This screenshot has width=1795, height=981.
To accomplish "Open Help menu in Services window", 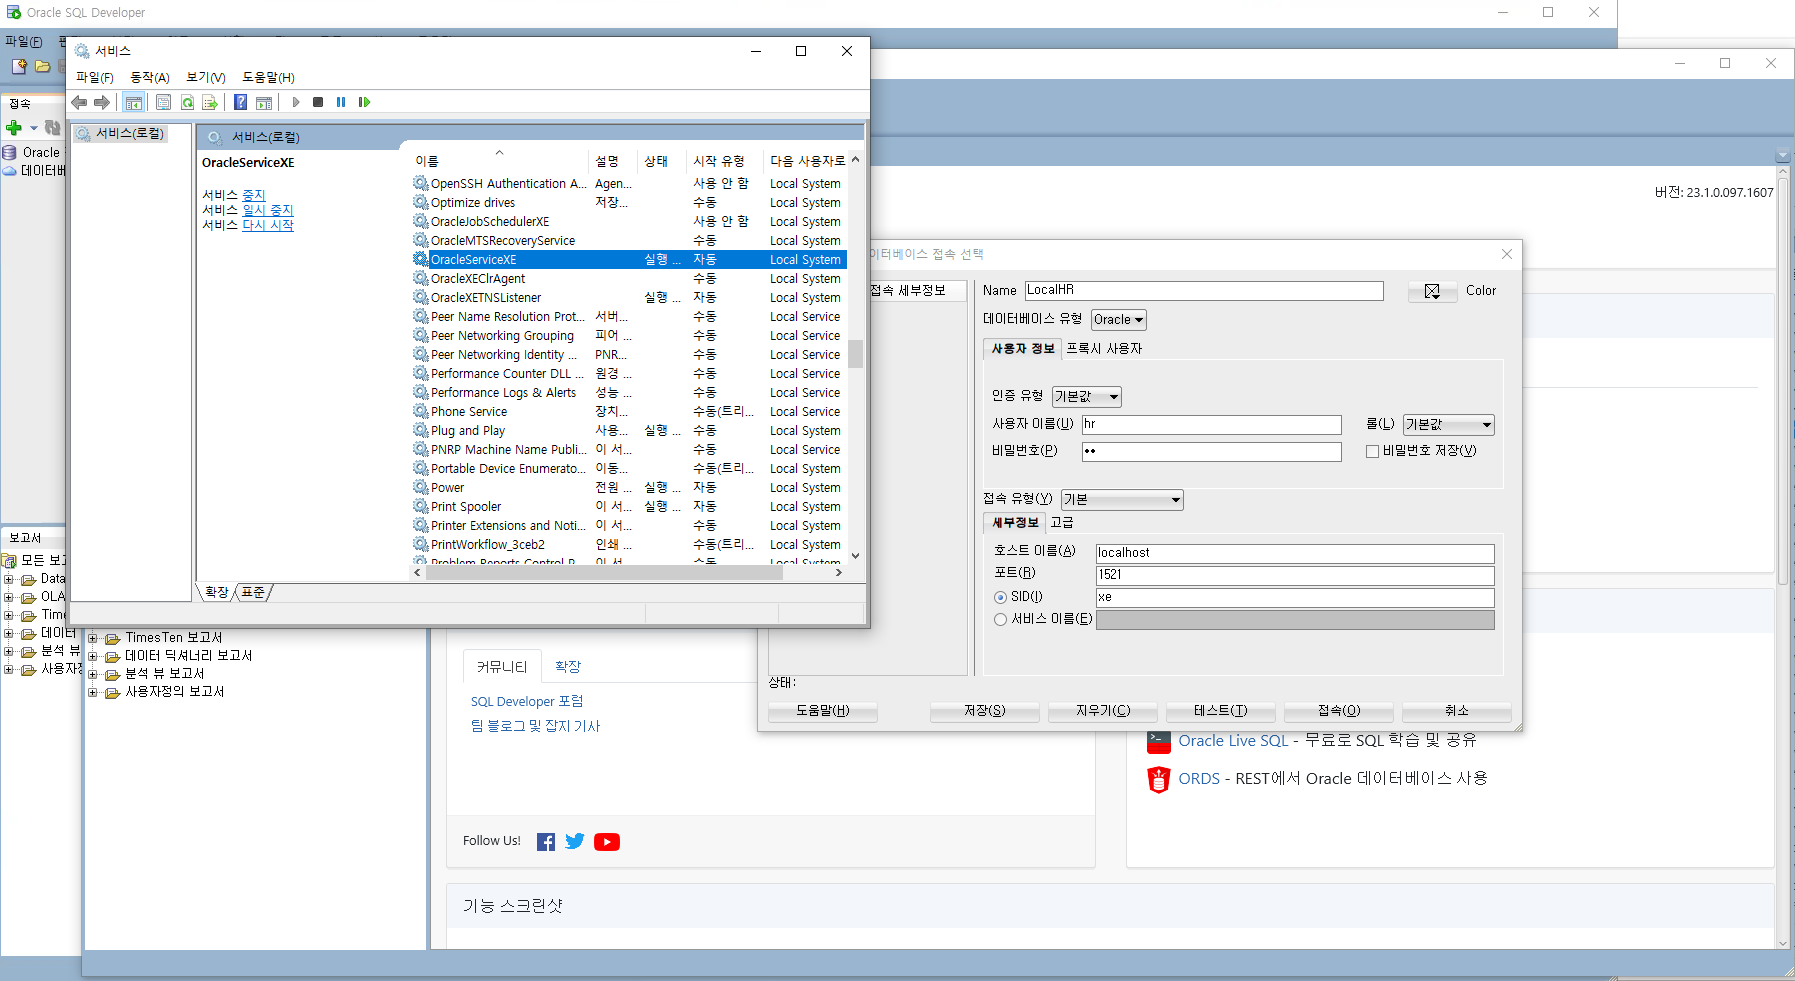I will coord(268,77).
